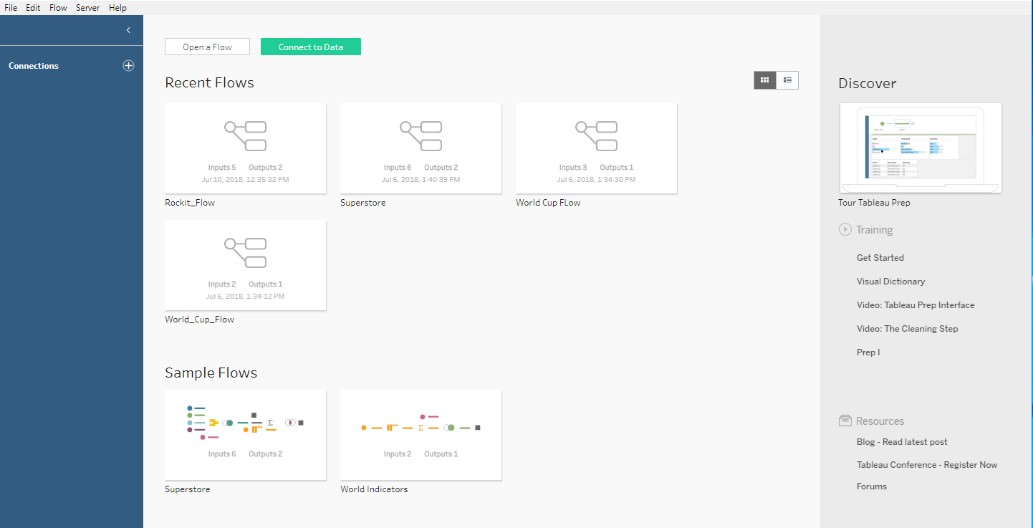Click the Sample Flows heading
This screenshot has width=1033, height=528.
[211, 373]
